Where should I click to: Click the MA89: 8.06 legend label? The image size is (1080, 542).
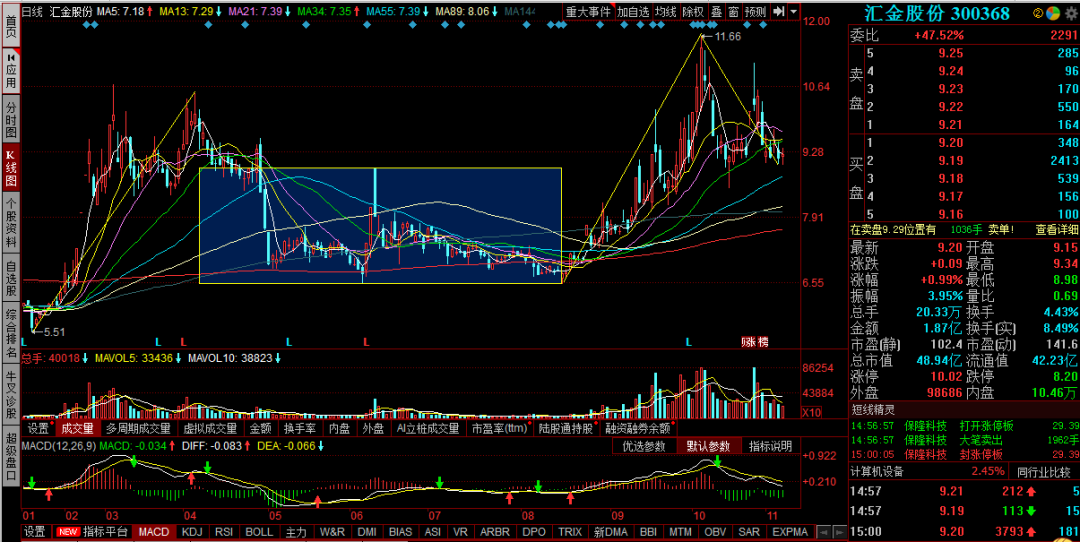click(462, 12)
